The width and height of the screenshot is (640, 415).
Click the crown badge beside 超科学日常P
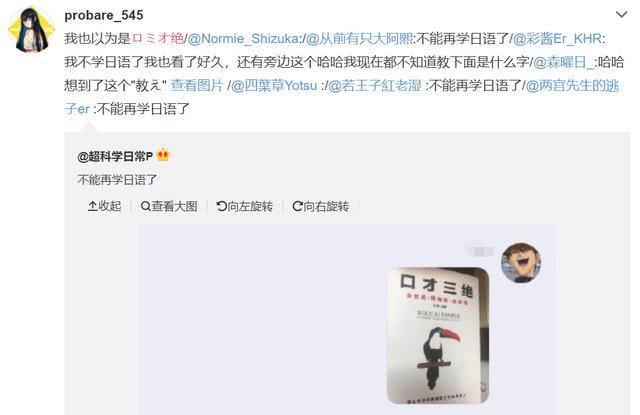163,155
